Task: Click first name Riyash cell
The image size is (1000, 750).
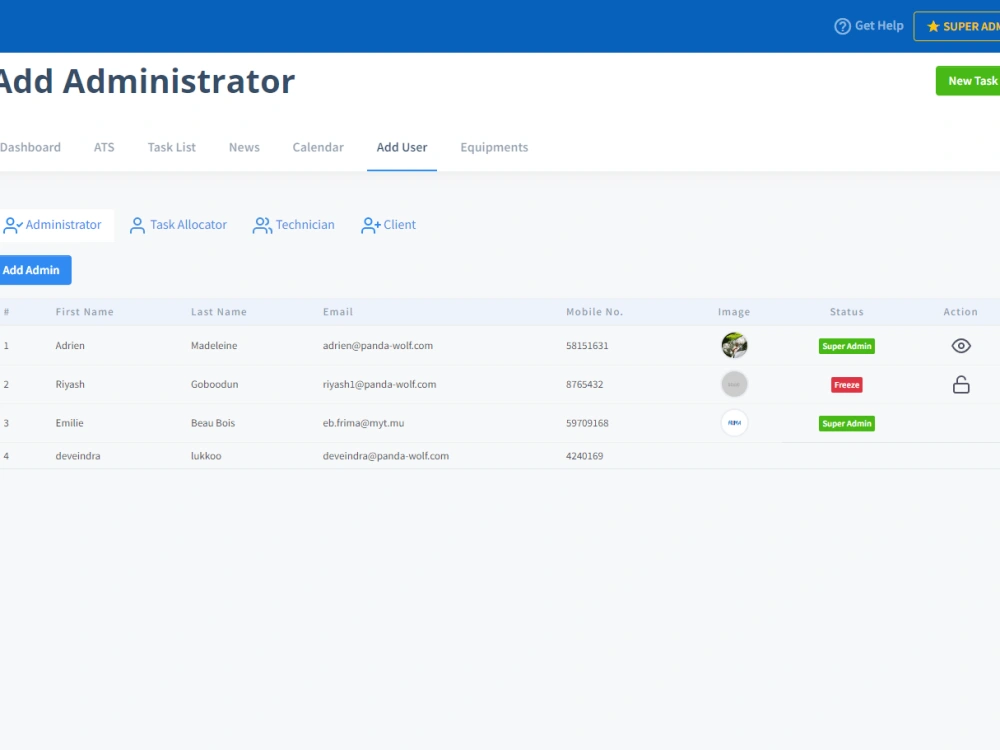Action: 70,385
